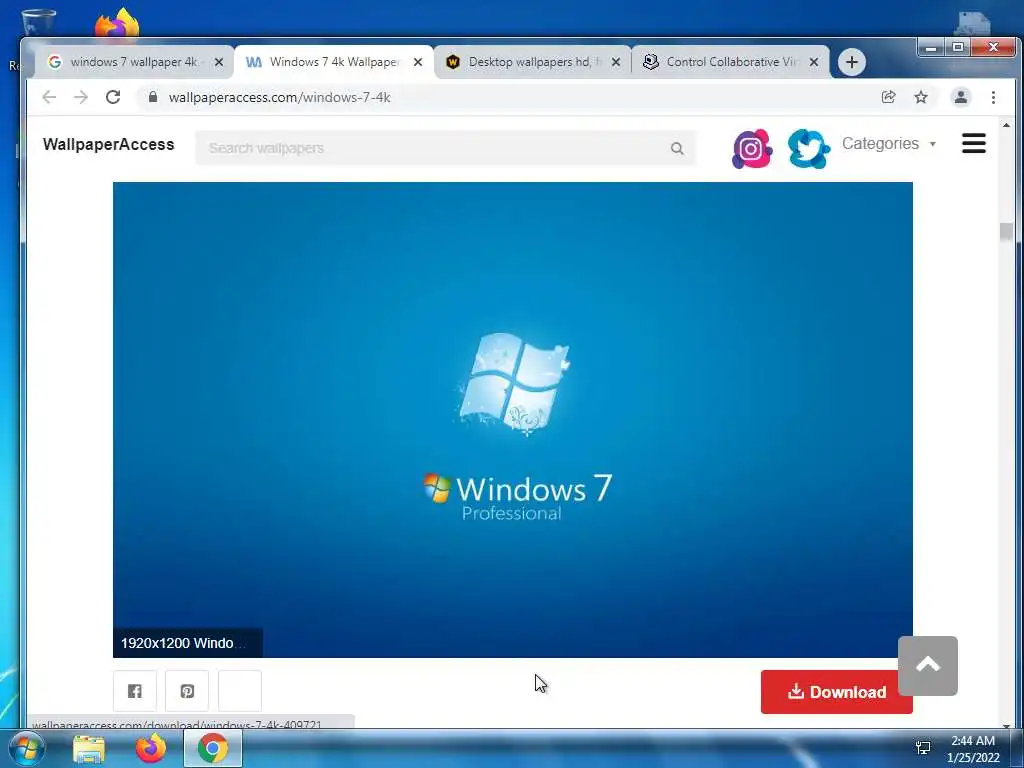Image resolution: width=1024 pixels, height=768 pixels.
Task: Click the browser back arrow
Action: pyautogui.click(x=49, y=97)
